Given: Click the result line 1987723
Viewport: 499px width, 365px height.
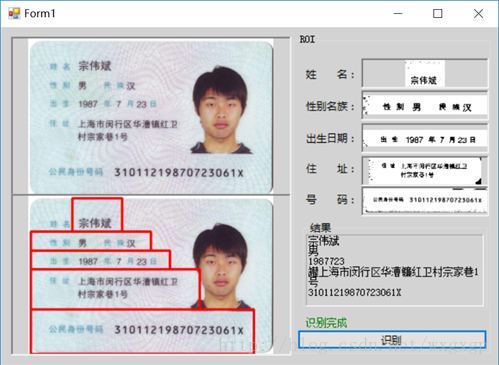Looking at the screenshot, I should coord(326,261).
